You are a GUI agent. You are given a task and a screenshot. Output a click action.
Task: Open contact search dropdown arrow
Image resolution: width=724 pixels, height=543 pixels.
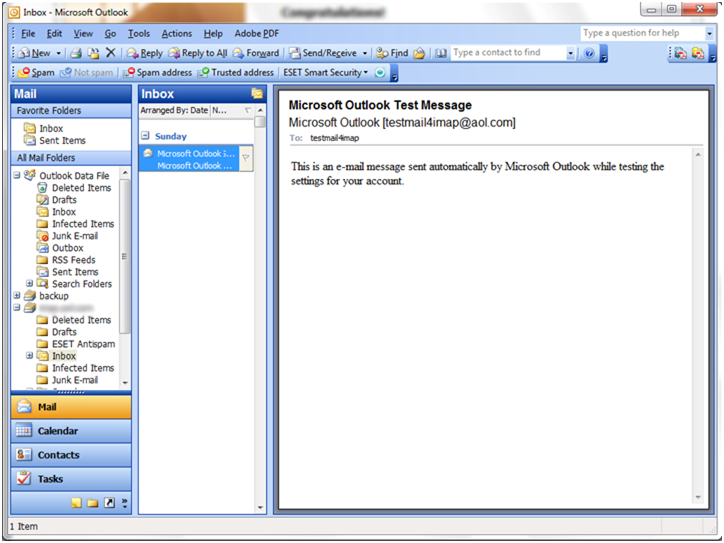pyautogui.click(x=571, y=53)
